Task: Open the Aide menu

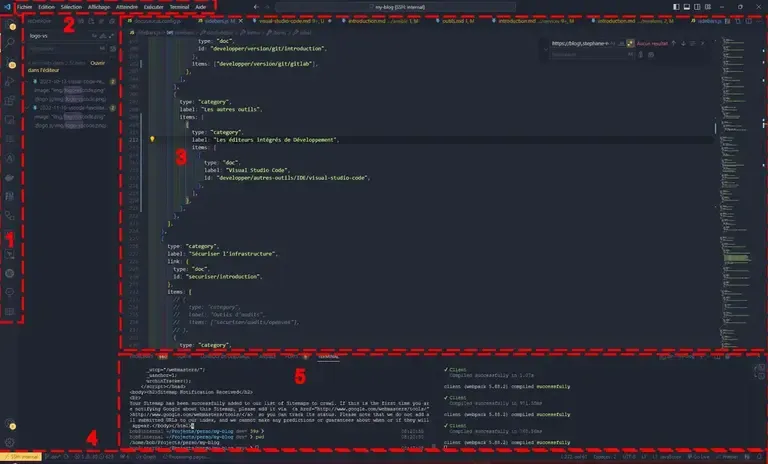Action: coord(201,7)
